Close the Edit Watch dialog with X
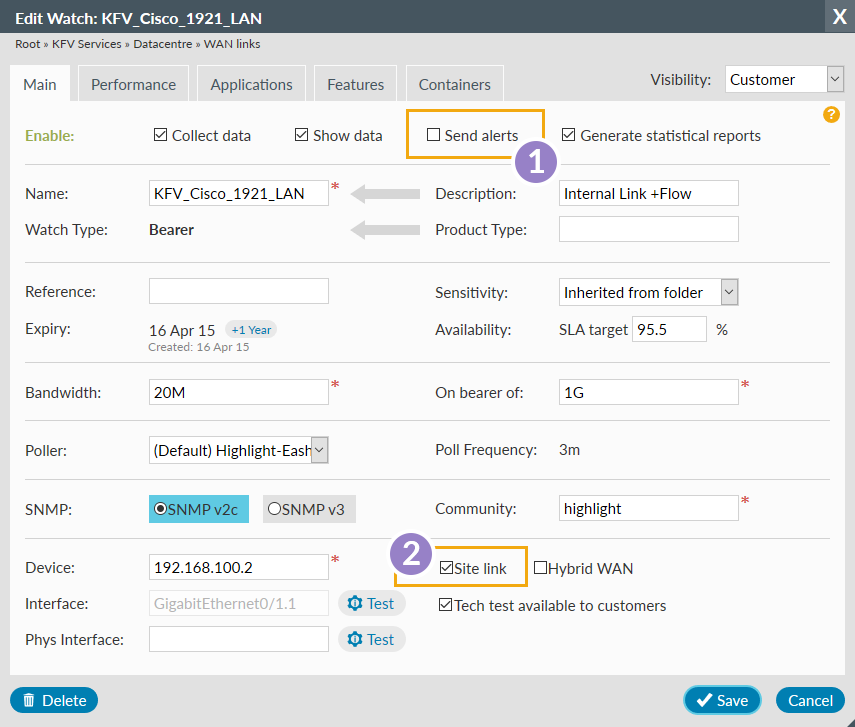Image resolution: width=855 pixels, height=727 pixels. click(x=838, y=16)
